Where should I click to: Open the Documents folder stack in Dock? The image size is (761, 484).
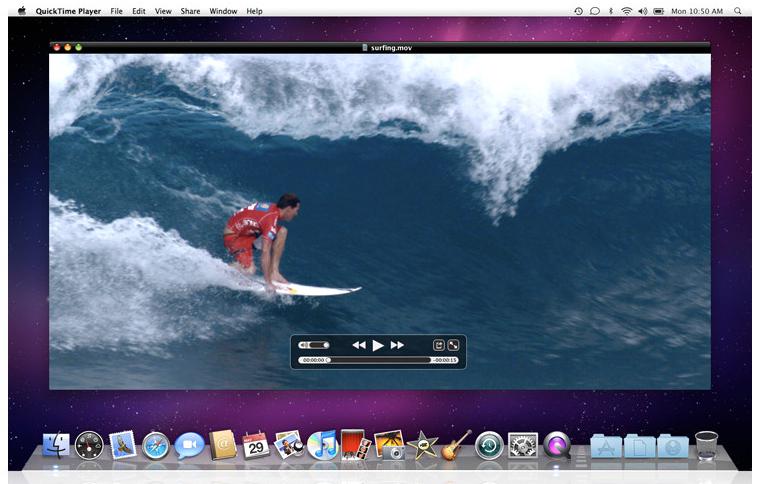(x=640, y=446)
